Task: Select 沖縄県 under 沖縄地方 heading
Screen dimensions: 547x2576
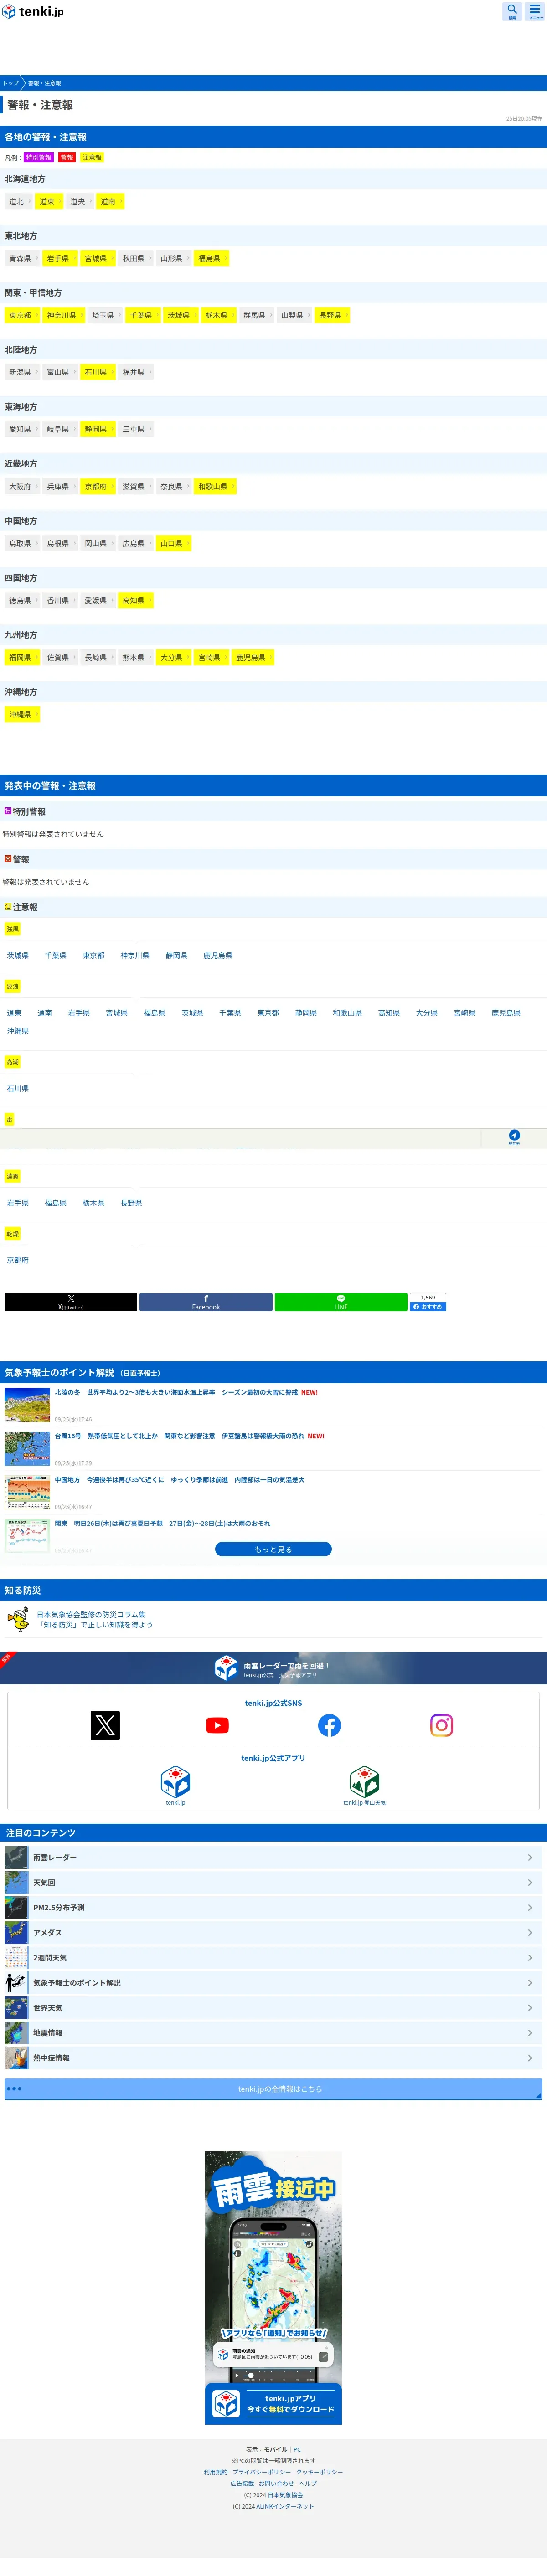Action: coord(21,714)
